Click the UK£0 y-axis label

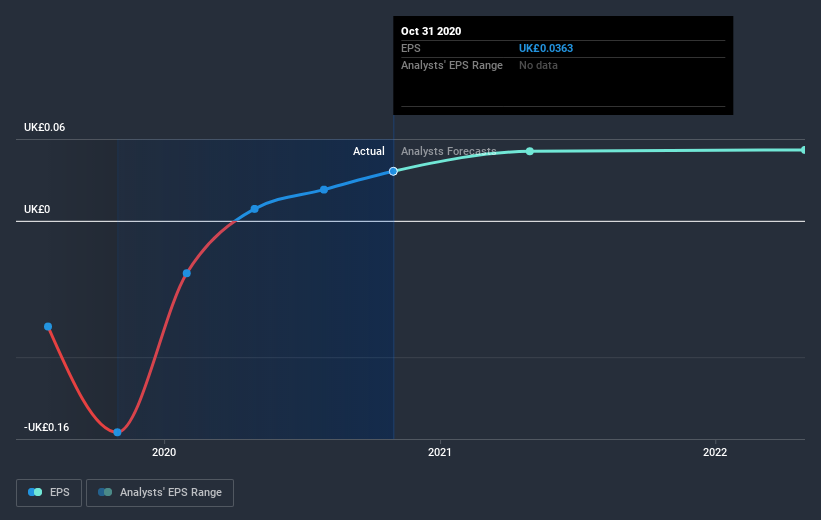(37, 209)
